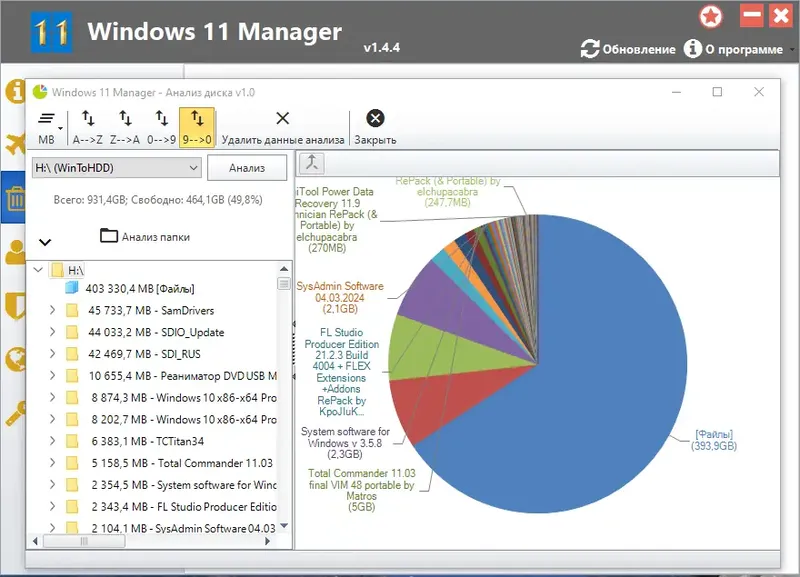Click the SamDrivers folder icon
The height and width of the screenshot is (577, 800).
pos(72,310)
